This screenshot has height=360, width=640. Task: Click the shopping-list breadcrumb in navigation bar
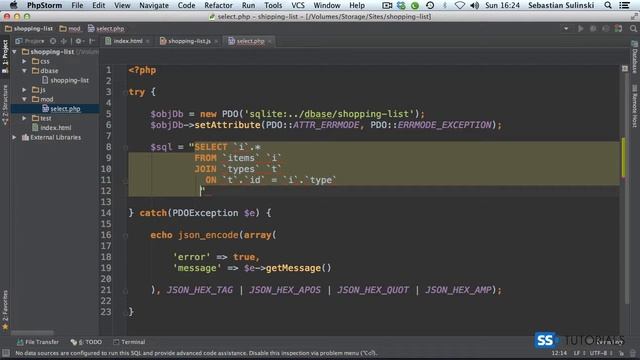[29, 29]
